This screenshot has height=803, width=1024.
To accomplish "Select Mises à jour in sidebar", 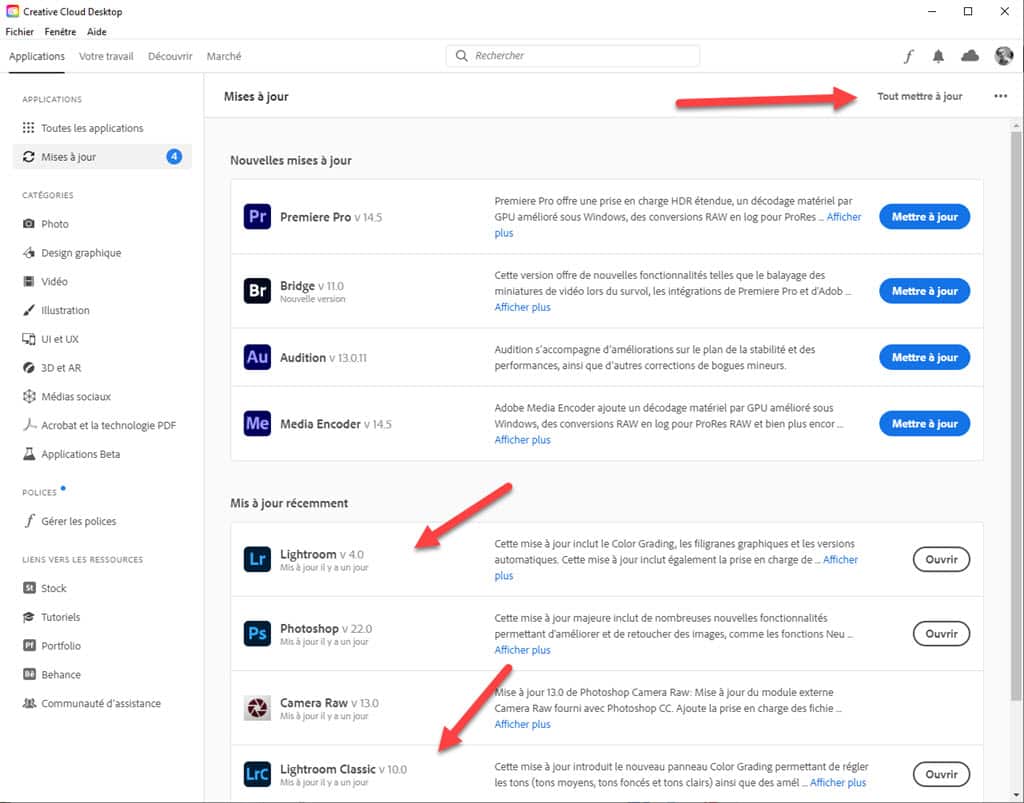I will [x=102, y=157].
